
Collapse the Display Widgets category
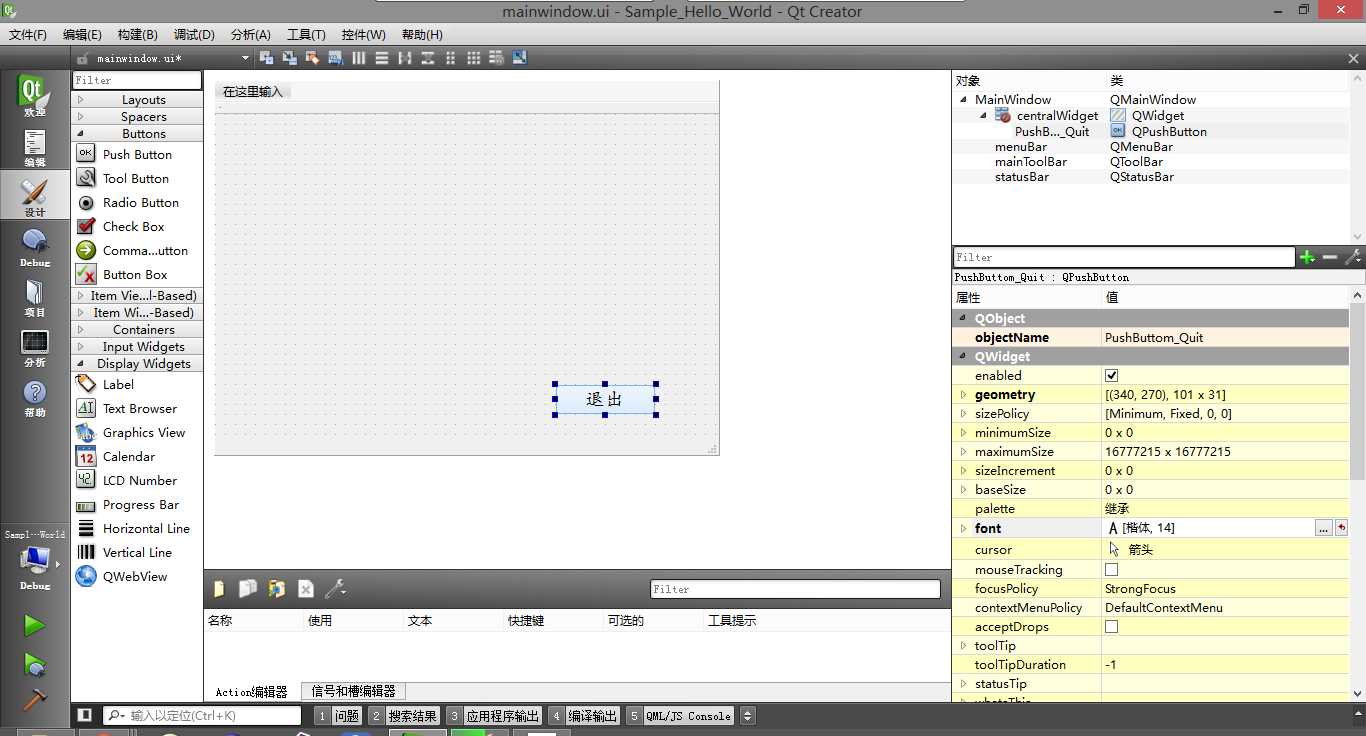point(137,364)
